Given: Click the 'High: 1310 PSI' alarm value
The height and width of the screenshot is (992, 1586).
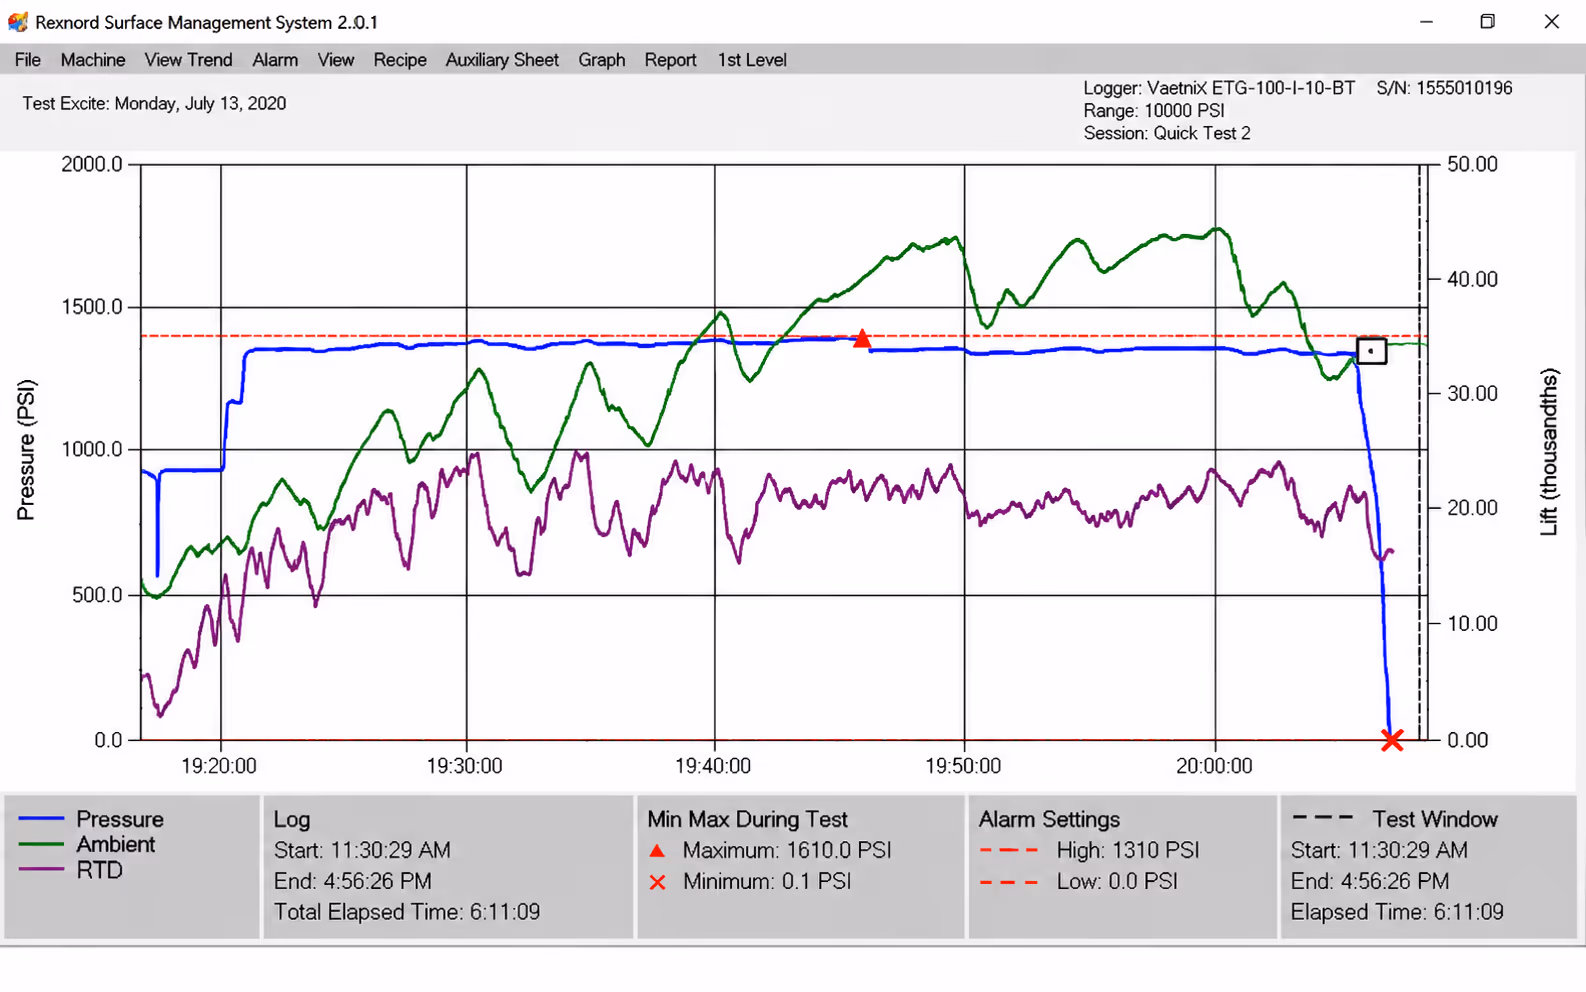Looking at the screenshot, I should tap(1128, 851).
